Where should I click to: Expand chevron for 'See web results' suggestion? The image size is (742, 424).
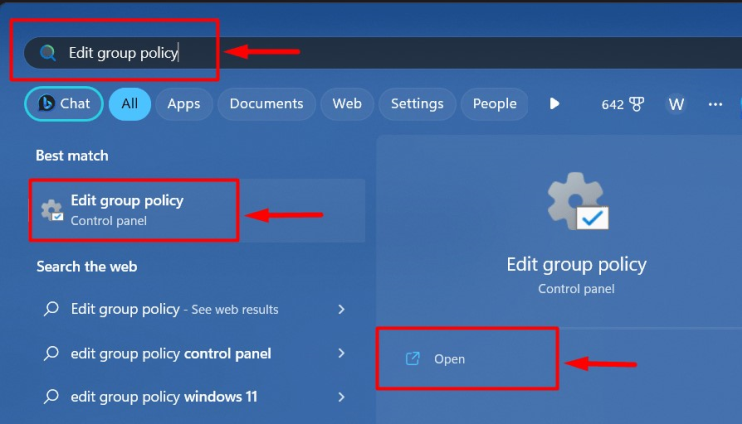pyautogui.click(x=341, y=309)
